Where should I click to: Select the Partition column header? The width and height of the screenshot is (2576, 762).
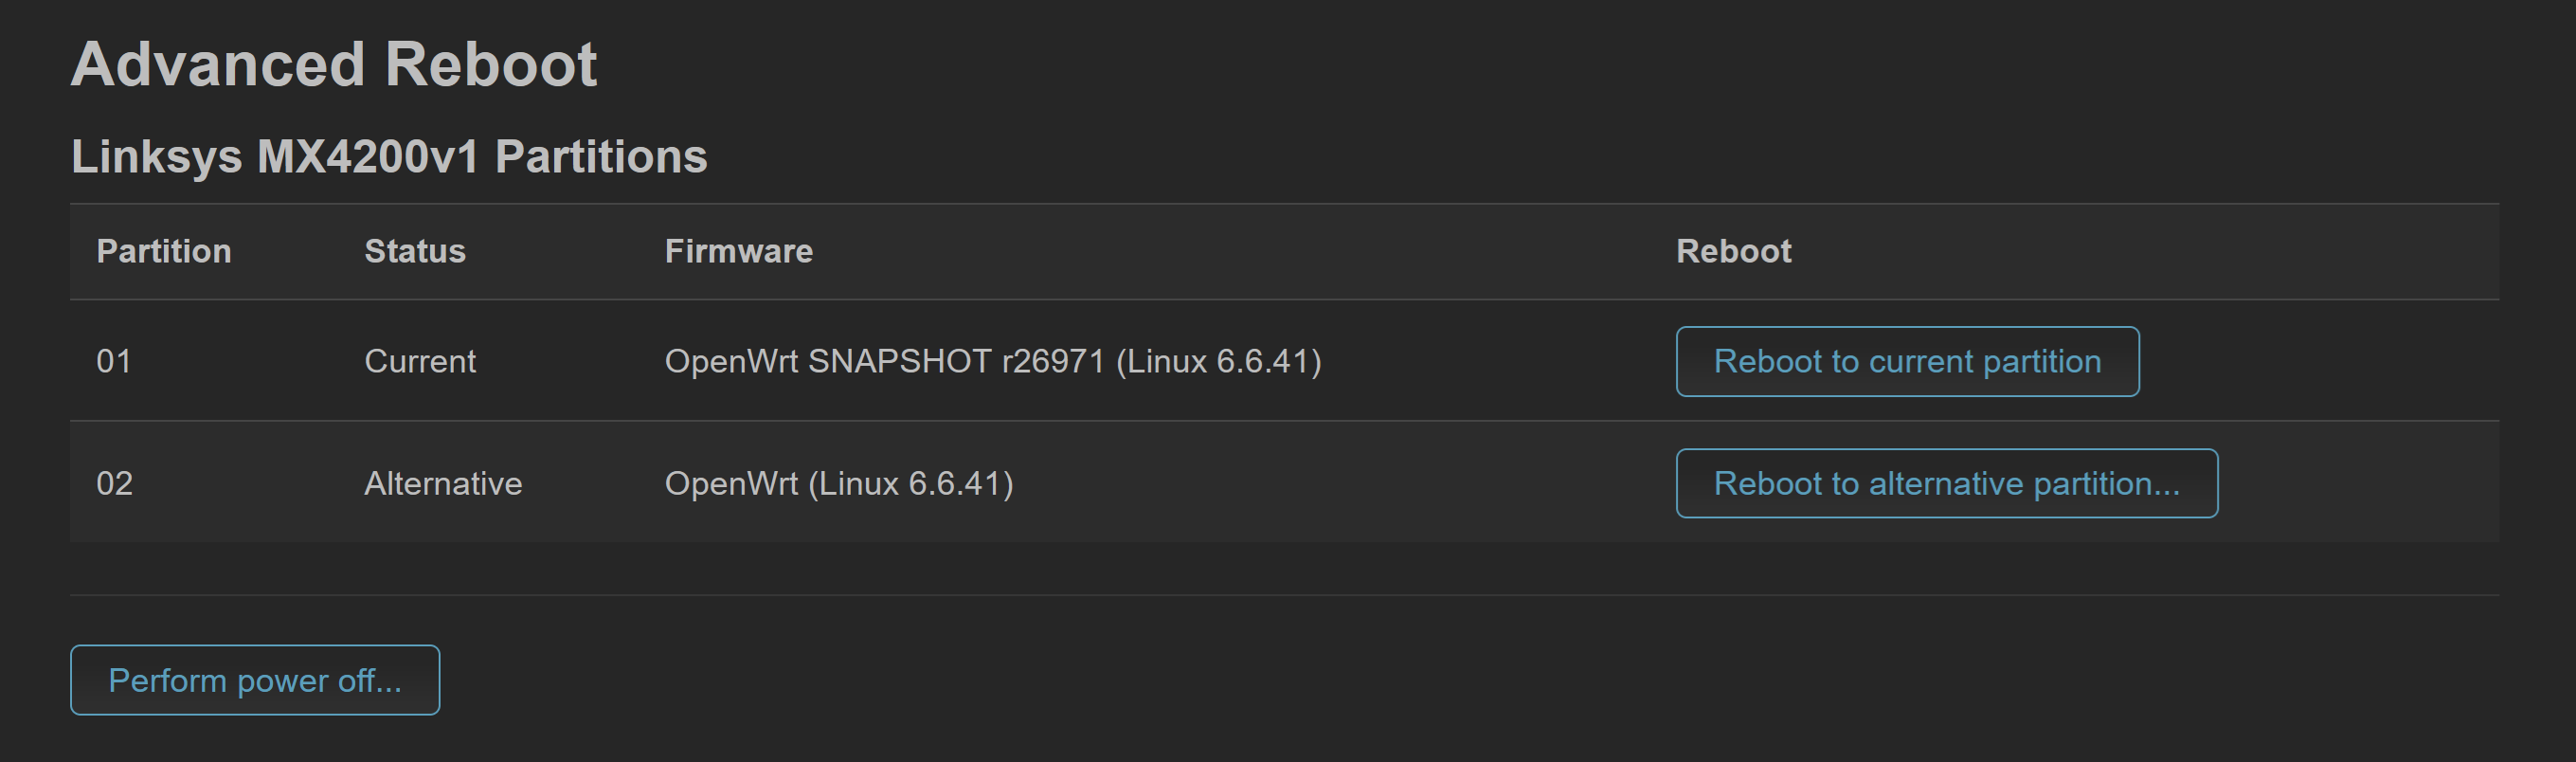(x=164, y=251)
